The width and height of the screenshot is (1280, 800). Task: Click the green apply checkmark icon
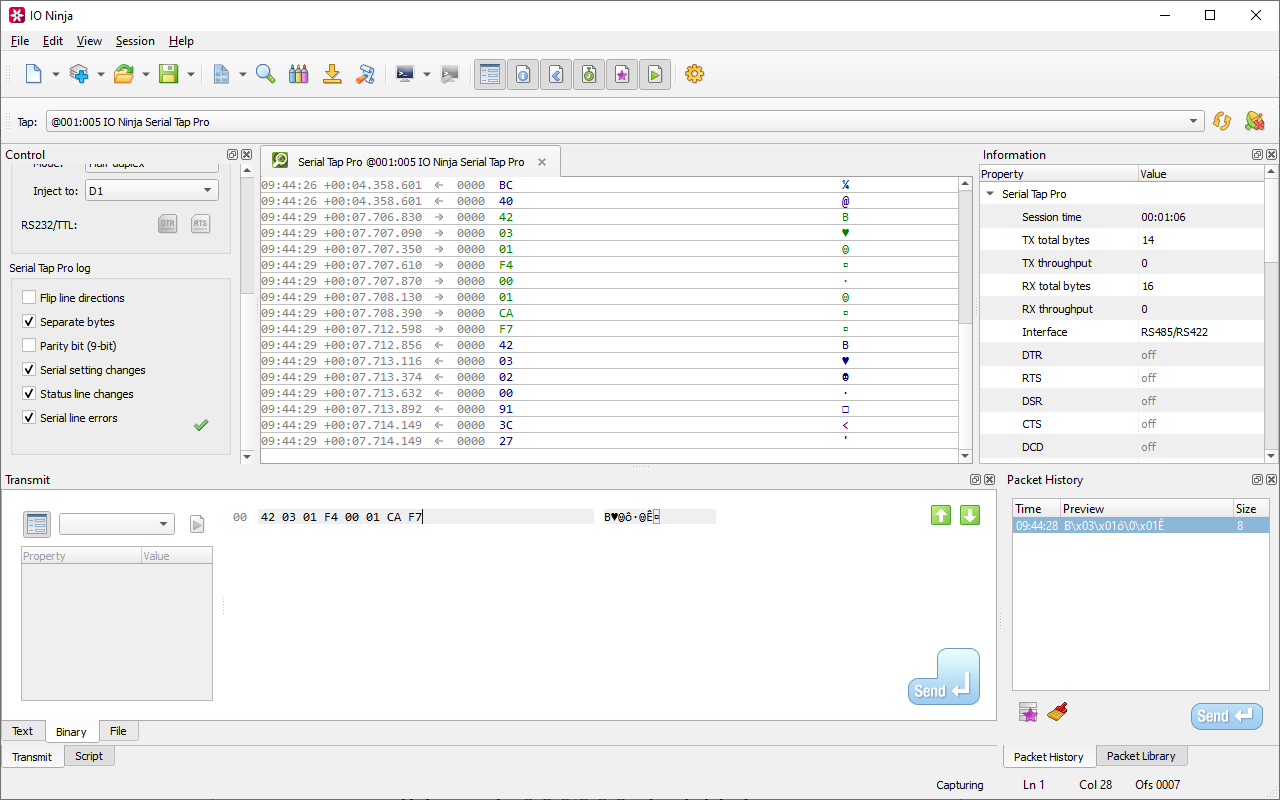(201, 425)
